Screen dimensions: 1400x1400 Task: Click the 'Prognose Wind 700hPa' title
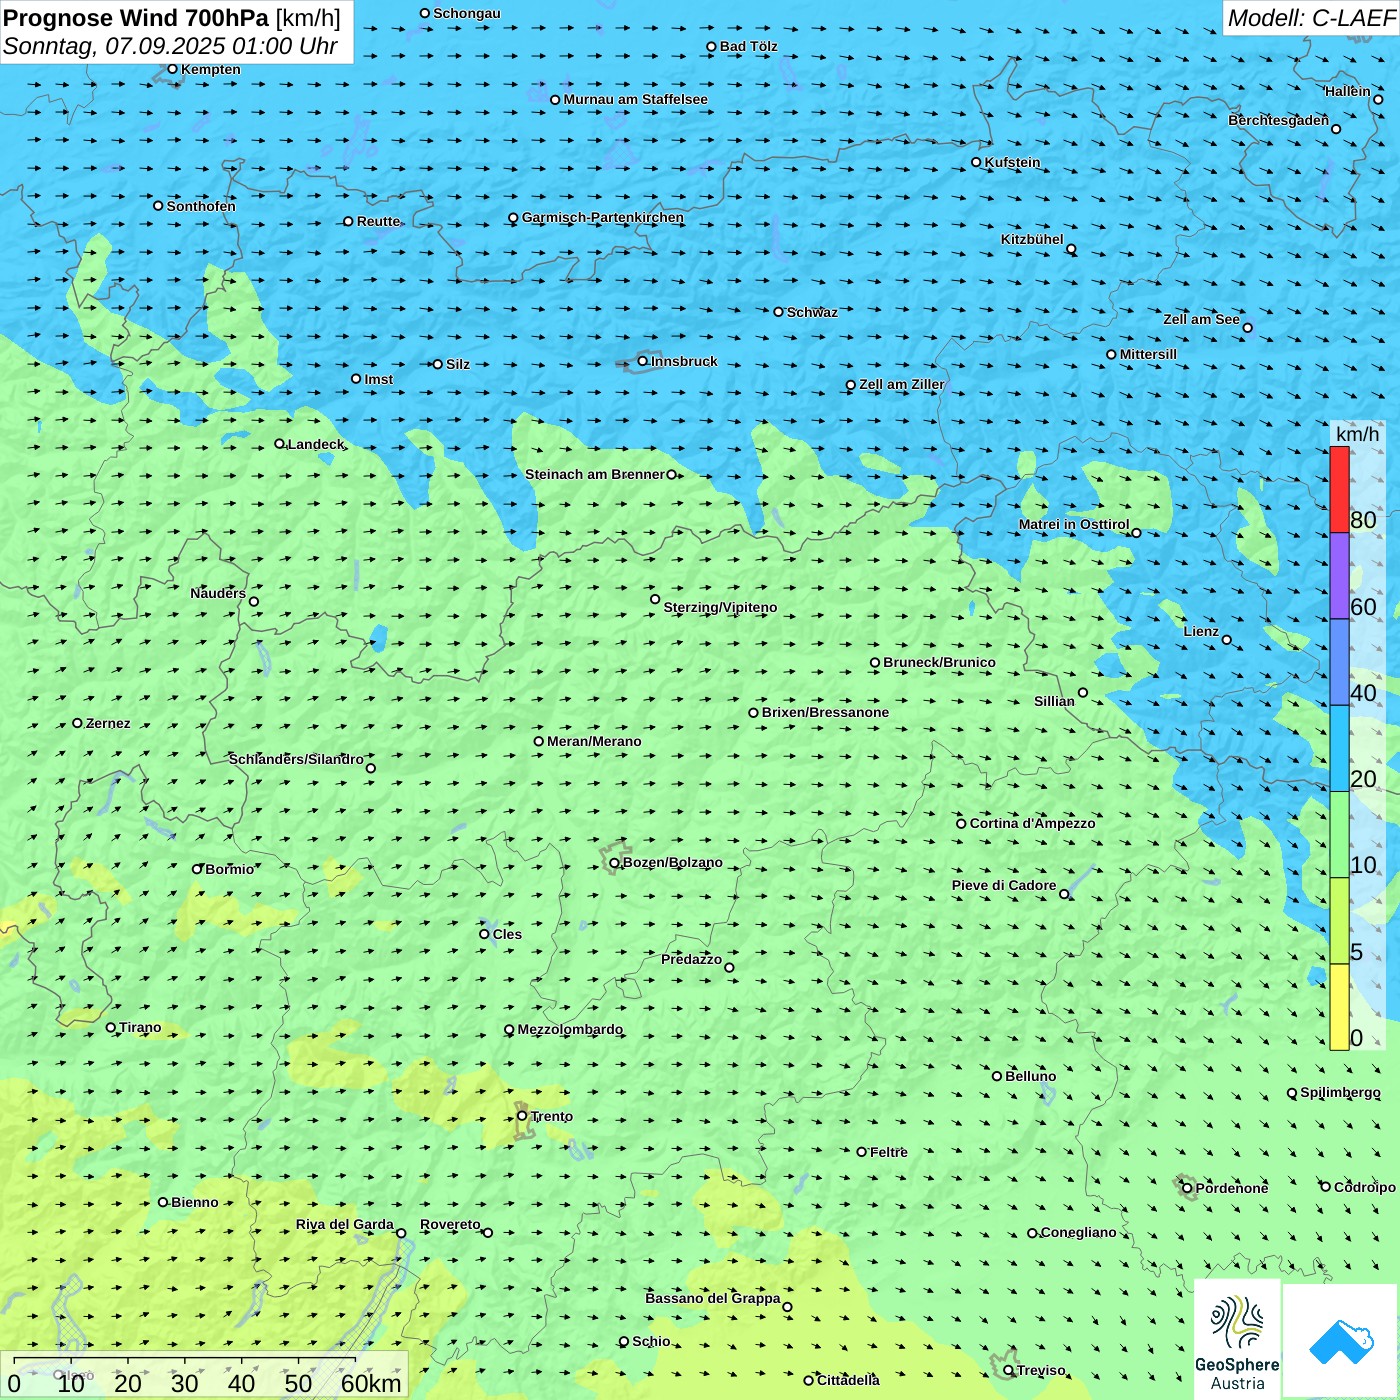pos(136,18)
